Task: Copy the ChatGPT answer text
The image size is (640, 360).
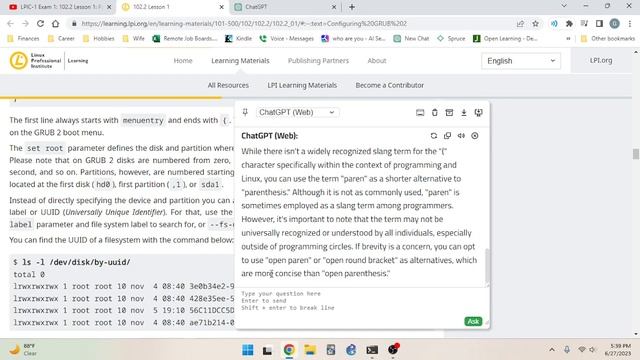Action: [x=447, y=136]
